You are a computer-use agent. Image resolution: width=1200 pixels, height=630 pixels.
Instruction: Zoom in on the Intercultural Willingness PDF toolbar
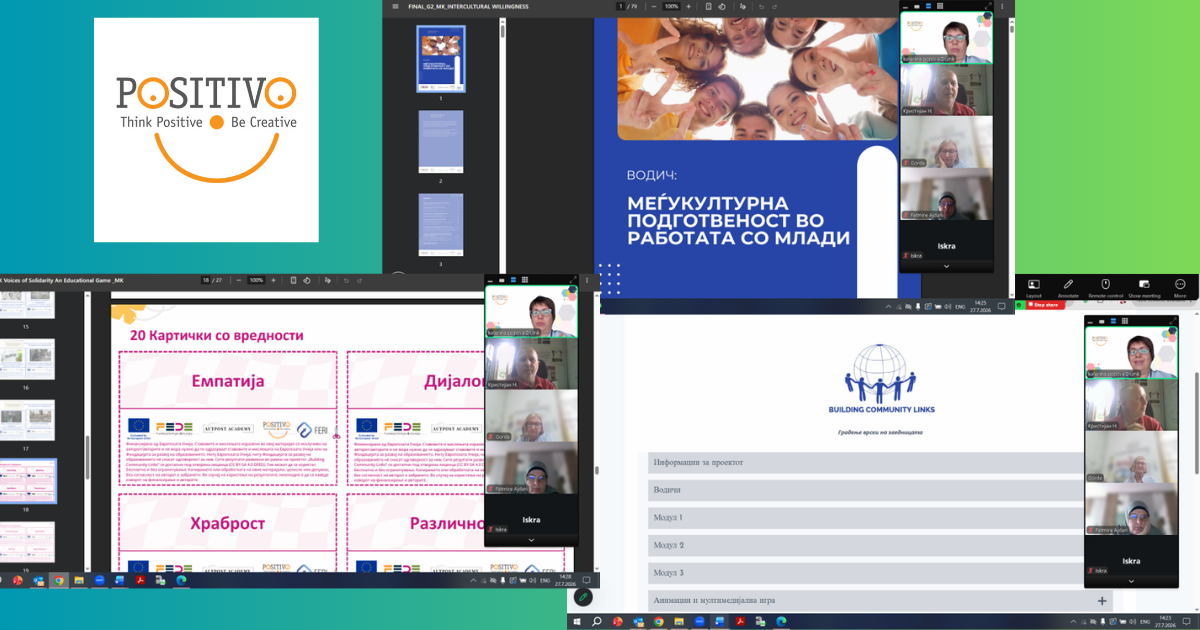pos(688,6)
